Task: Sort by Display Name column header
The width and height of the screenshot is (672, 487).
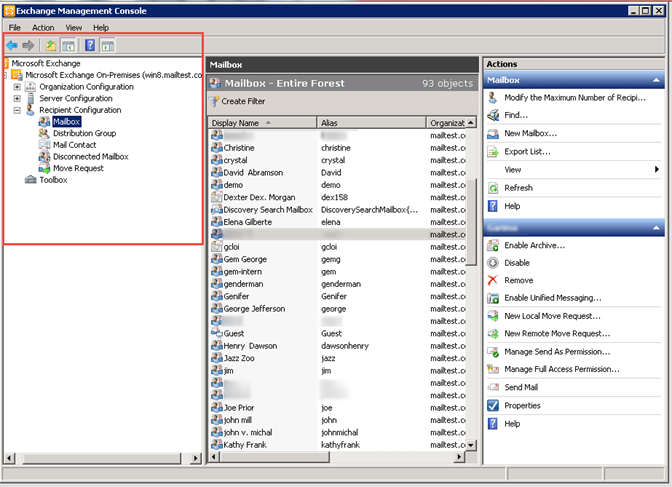Action: point(262,123)
